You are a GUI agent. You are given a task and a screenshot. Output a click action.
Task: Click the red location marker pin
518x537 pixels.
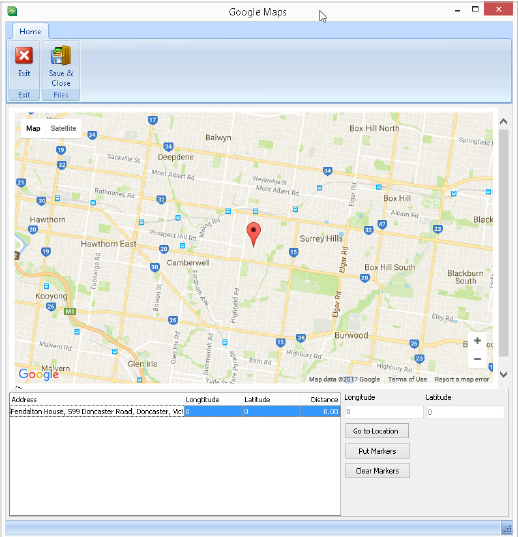(x=253, y=234)
